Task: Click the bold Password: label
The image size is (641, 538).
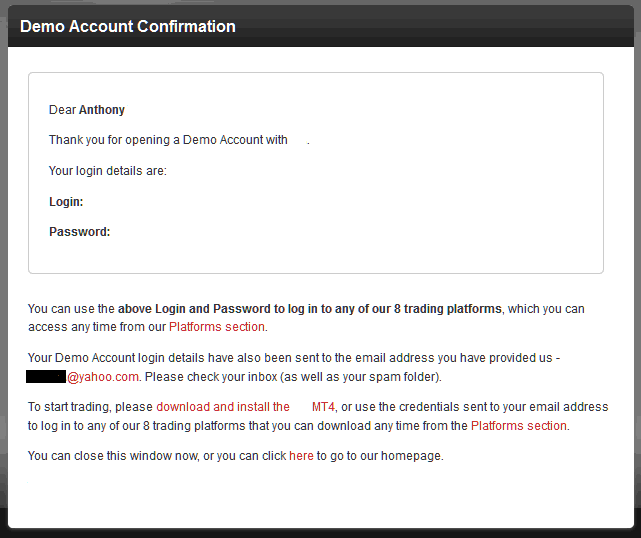Action: click(x=80, y=232)
